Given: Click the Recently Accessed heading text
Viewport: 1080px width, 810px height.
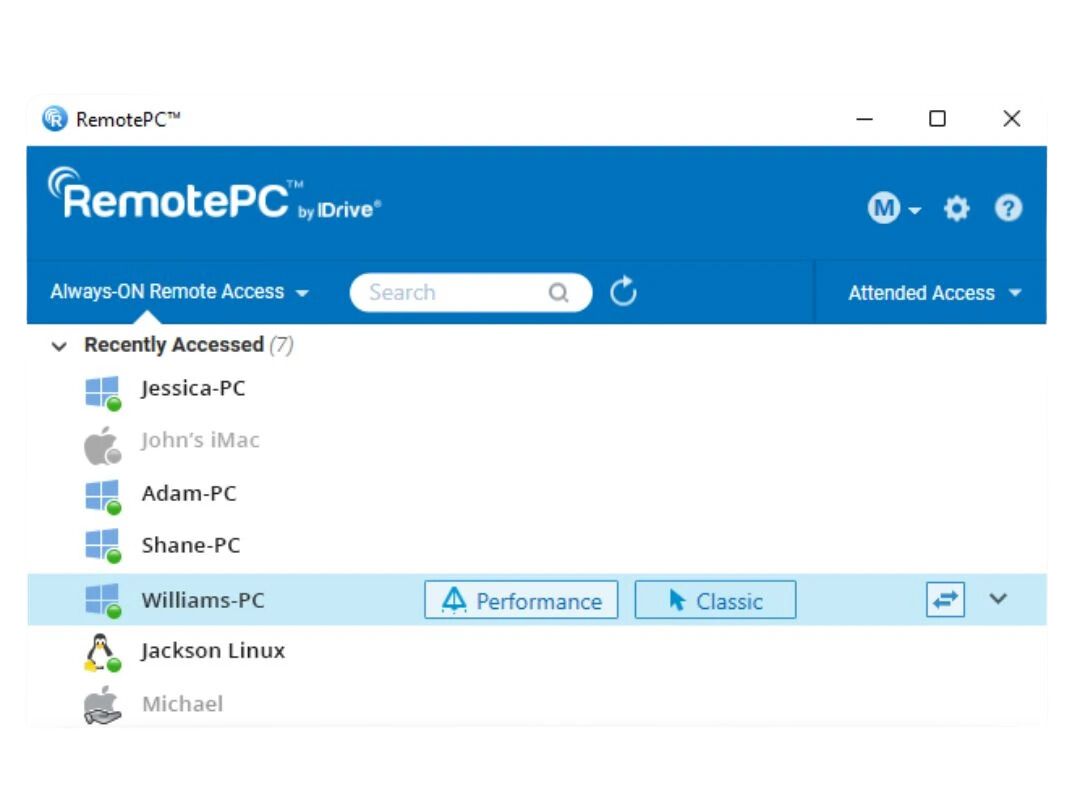Looking at the screenshot, I should tap(174, 344).
